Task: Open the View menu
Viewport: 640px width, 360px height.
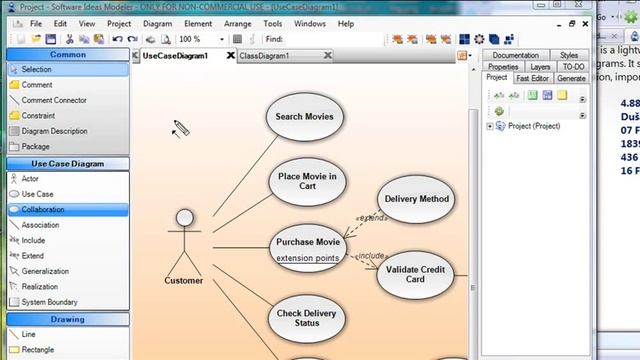Action: click(87, 24)
